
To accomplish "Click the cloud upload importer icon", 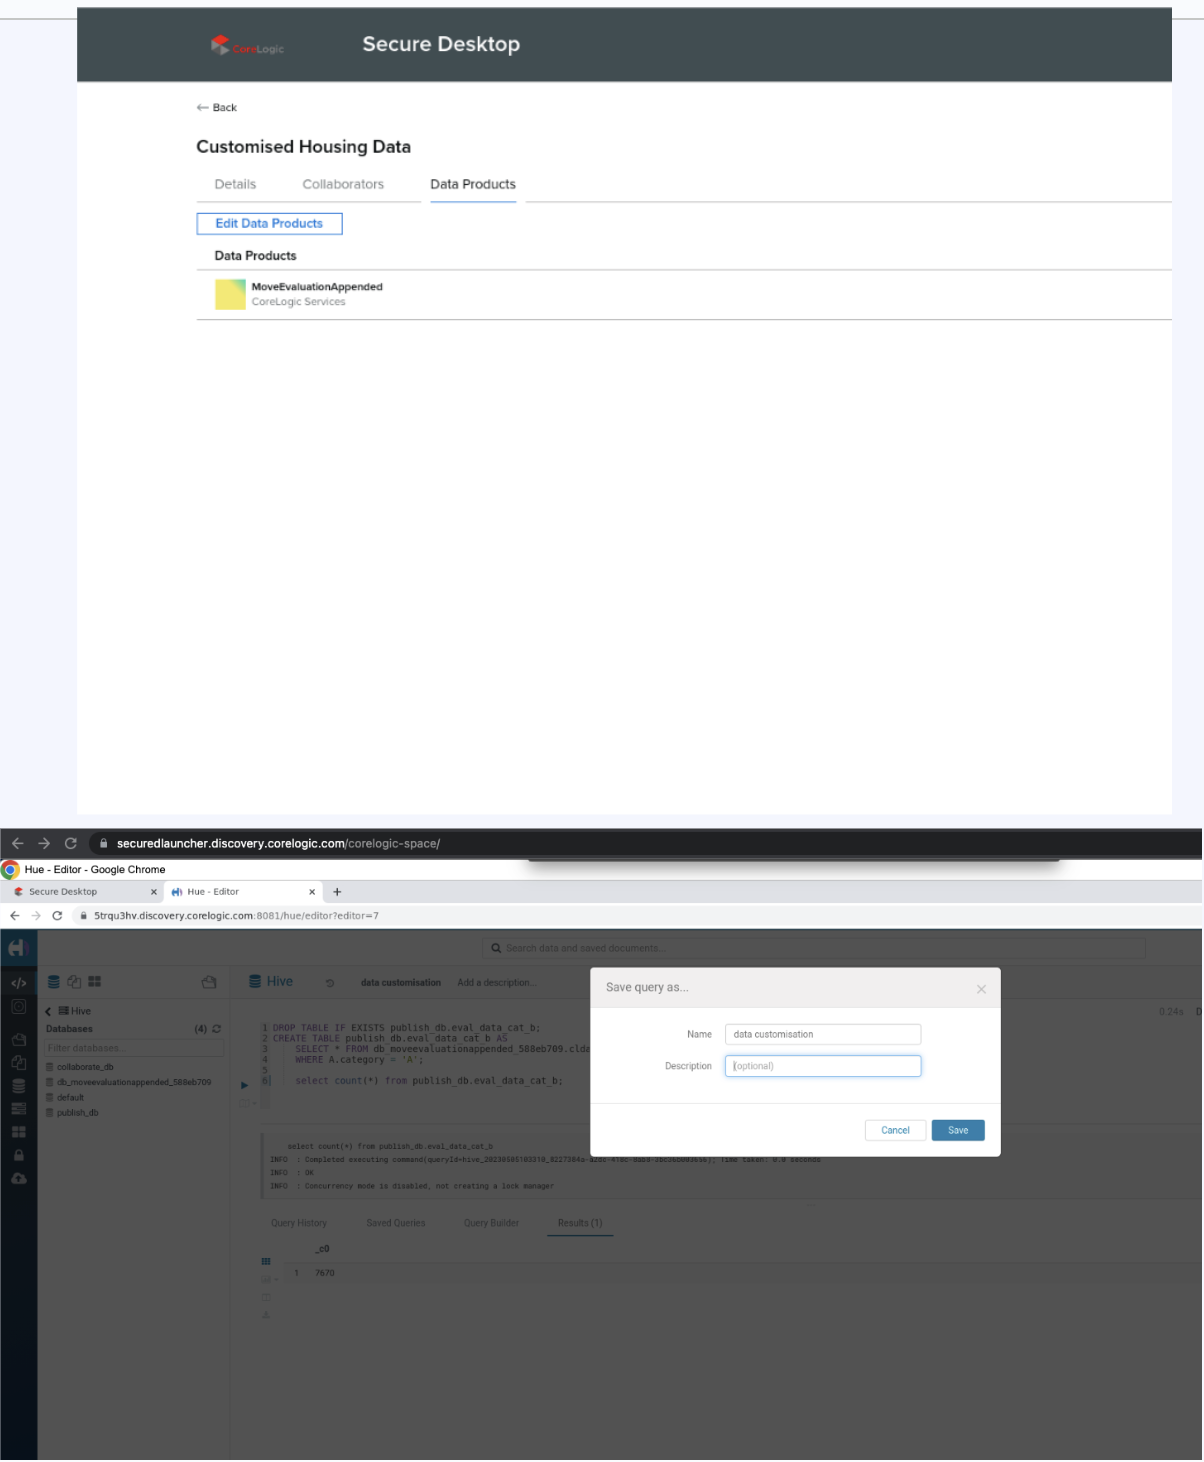I will coord(18,1179).
